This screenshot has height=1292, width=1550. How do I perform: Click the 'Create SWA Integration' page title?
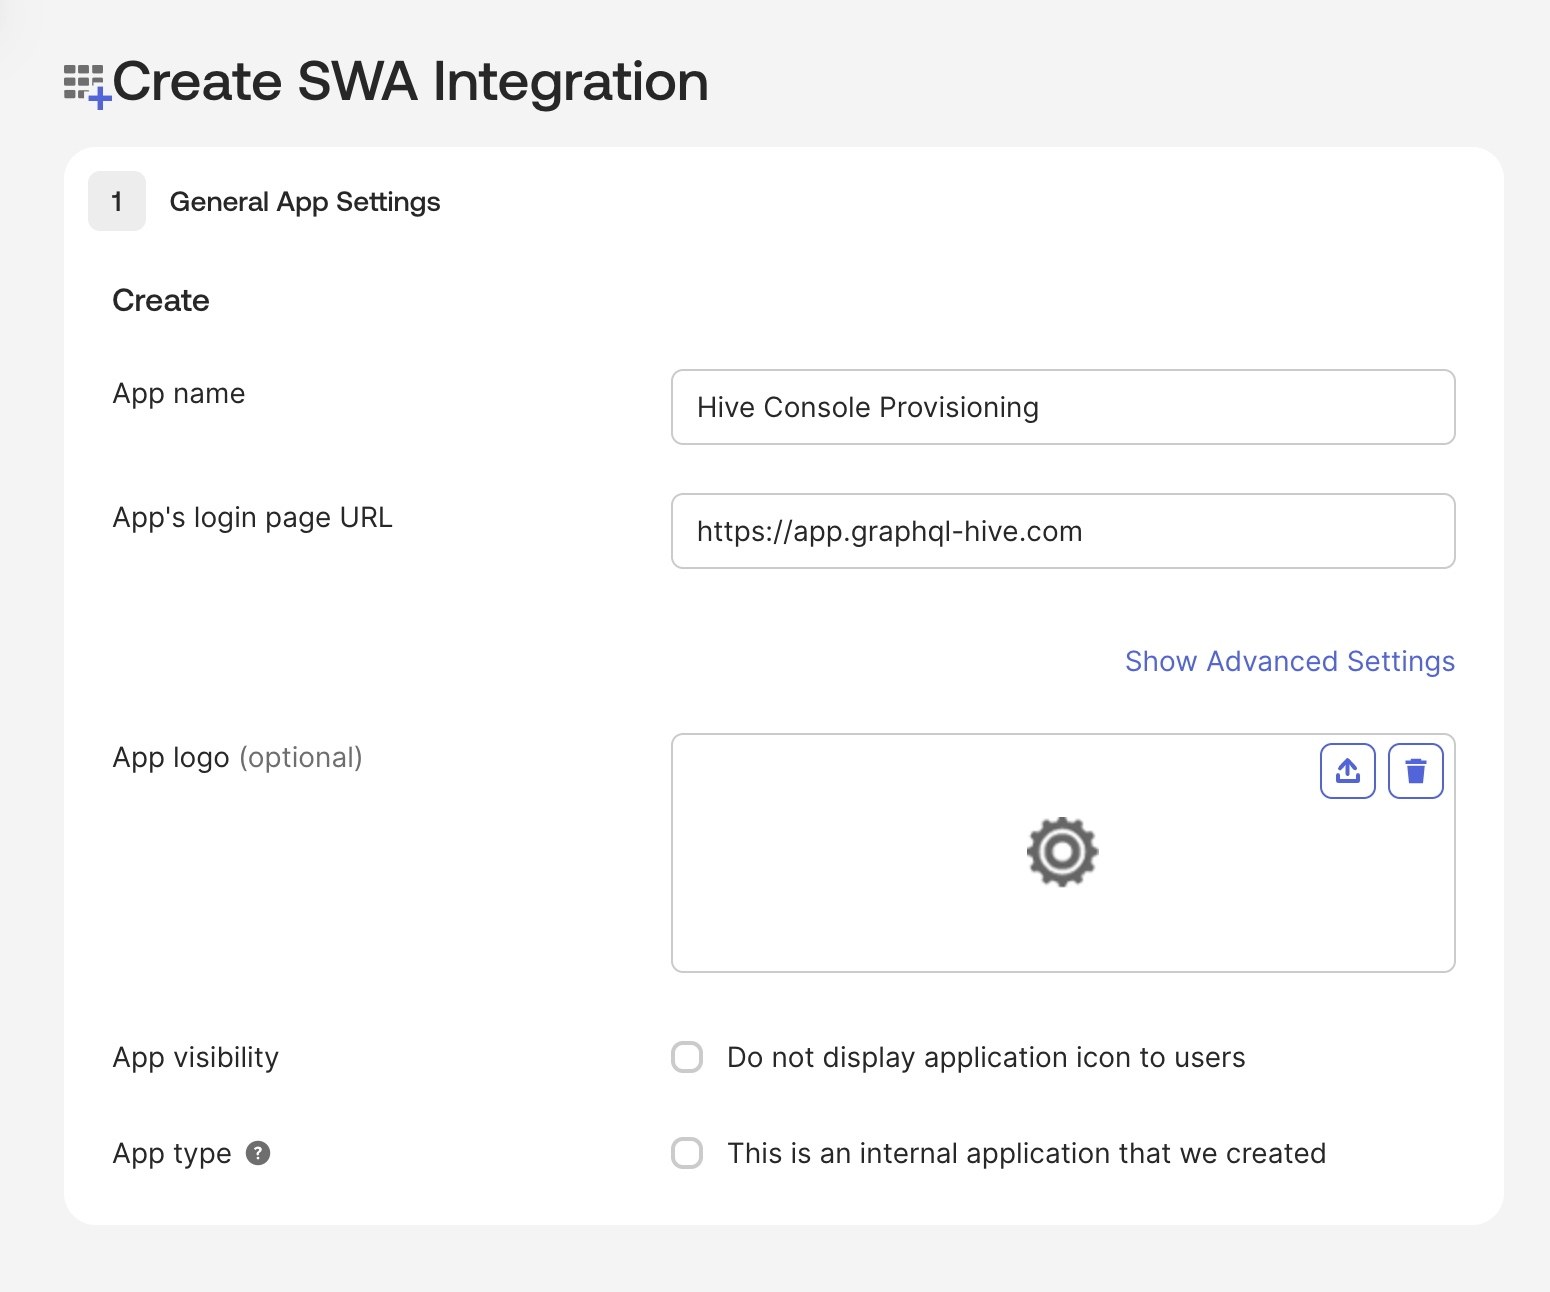coord(411,81)
